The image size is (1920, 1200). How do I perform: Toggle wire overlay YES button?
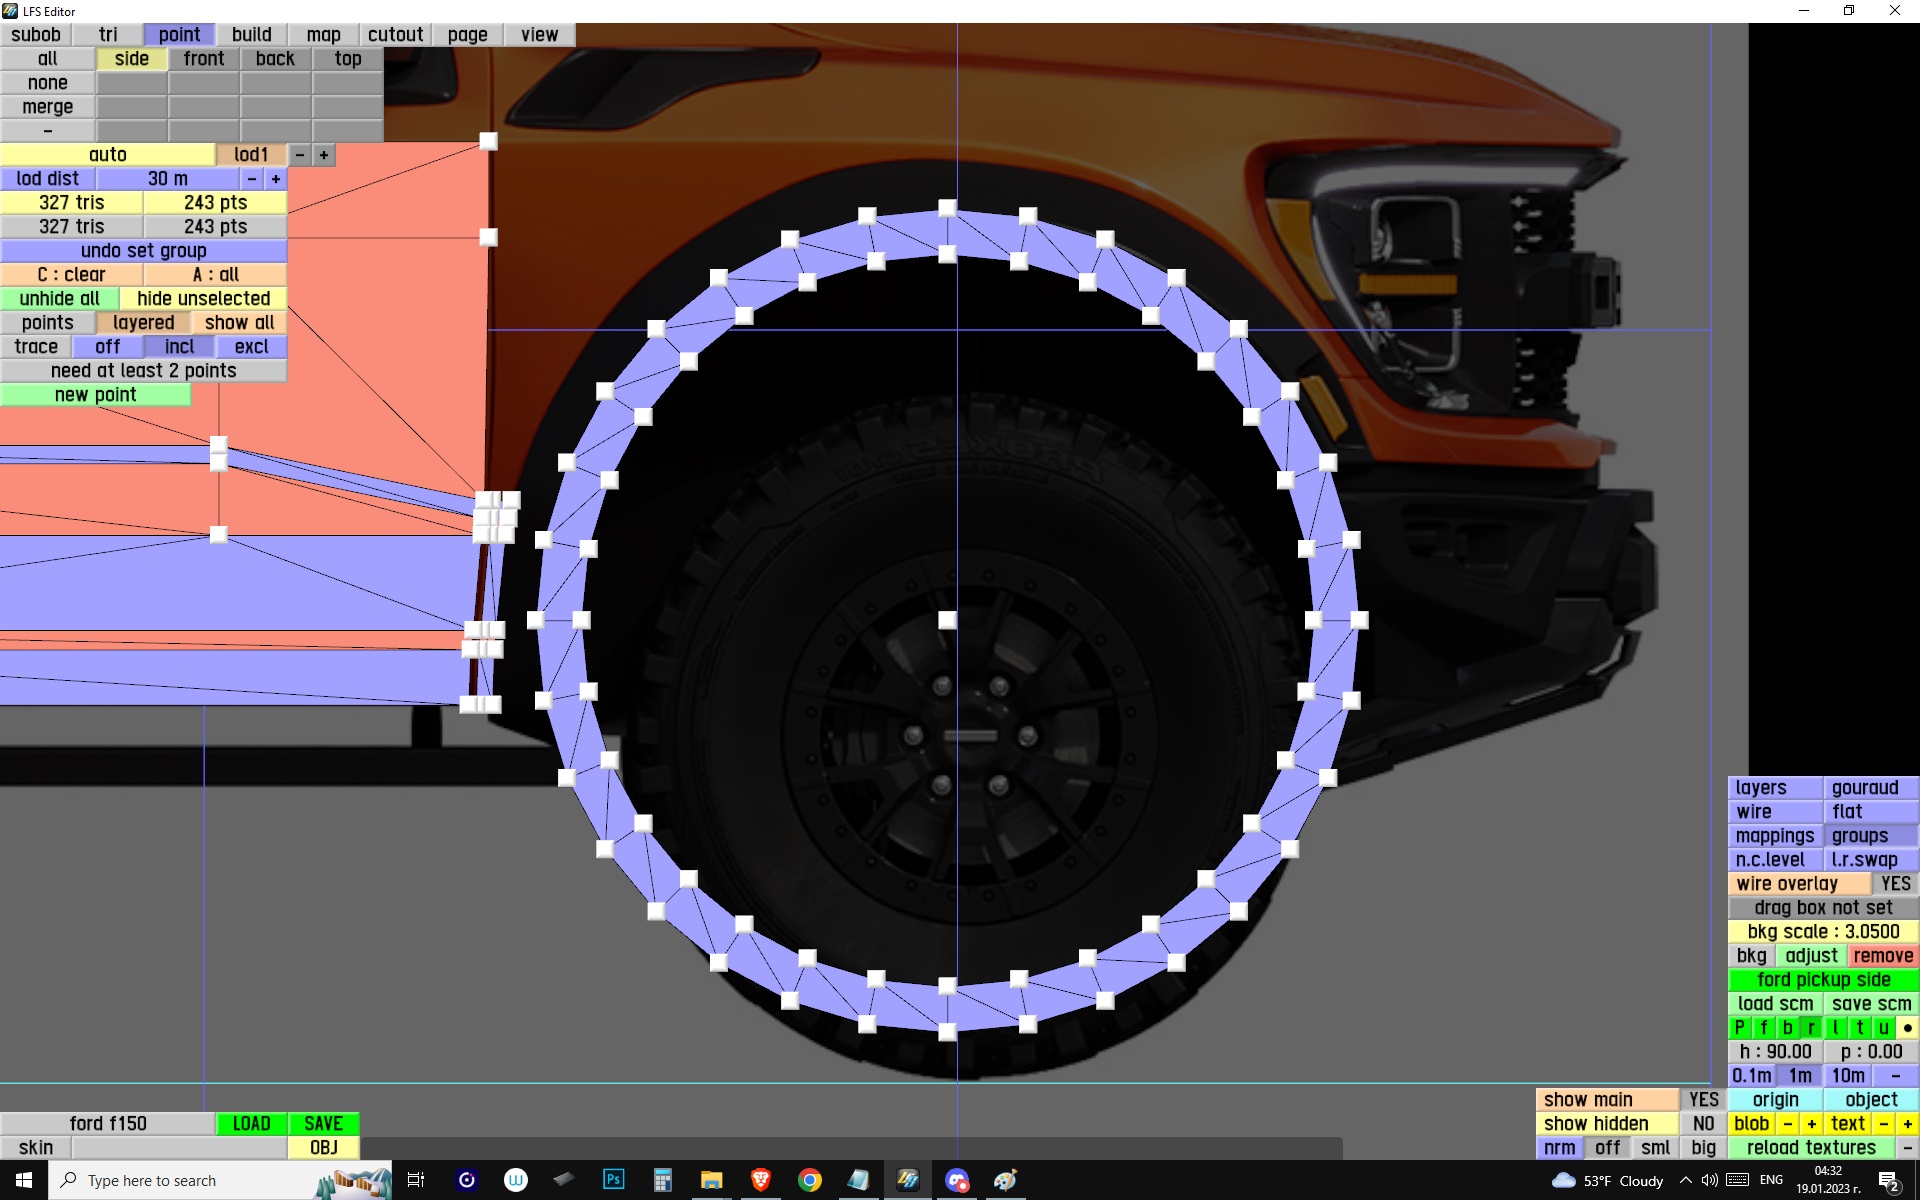point(1894,884)
